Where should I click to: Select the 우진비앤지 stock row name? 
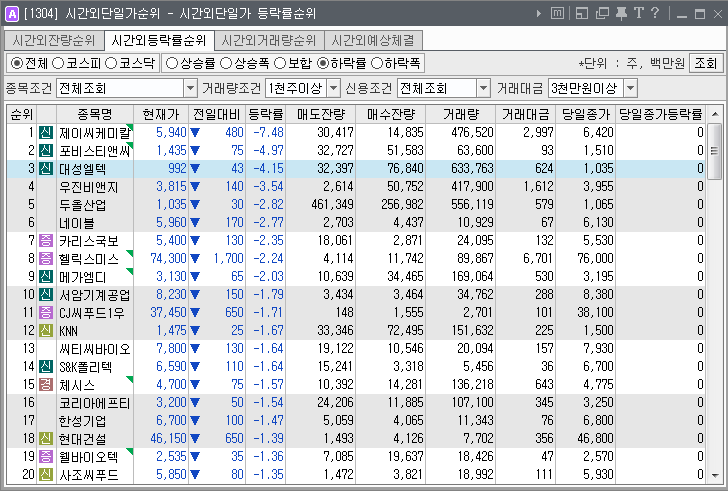point(89,187)
